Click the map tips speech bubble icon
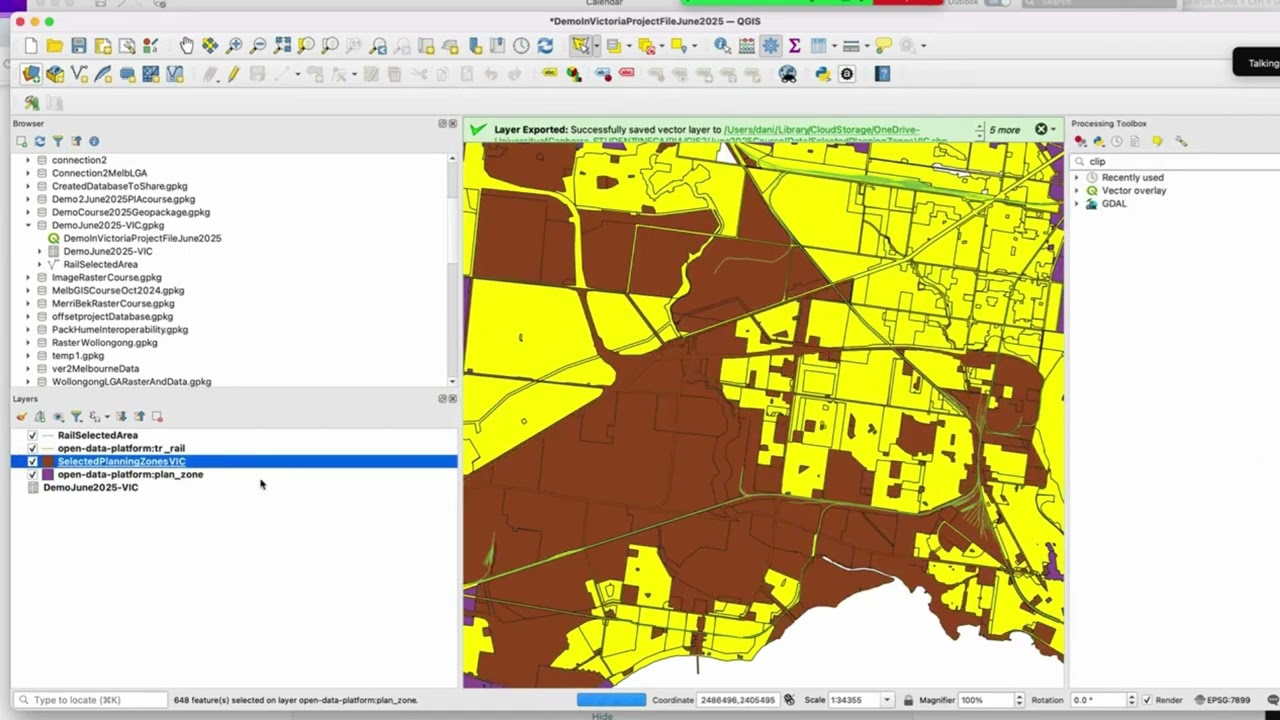The height and width of the screenshot is (720, 1280). pyautogui.click(x=884, y=46)
